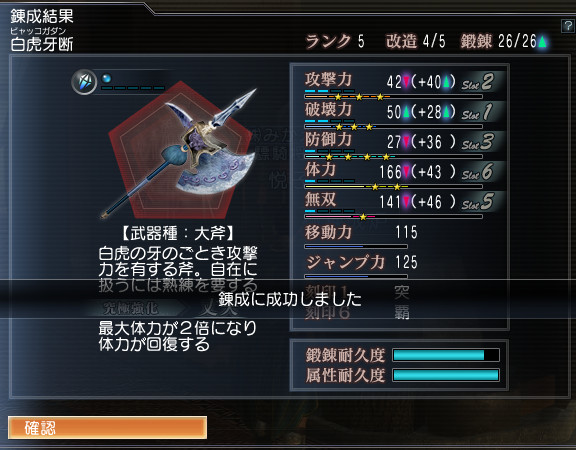Click the crystal element icon above the axe
This screenshot has width=576, height=450.
(84, 82)
